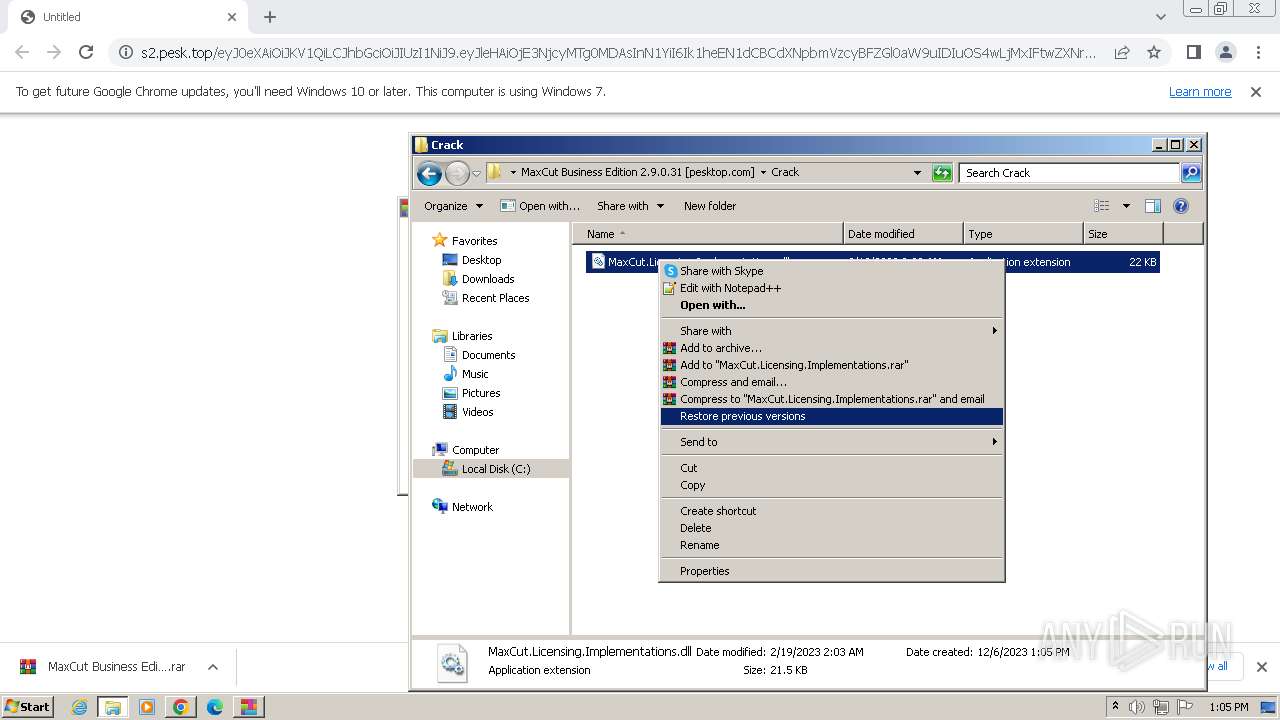Screen dimensions: 1280x720
Task: Expand the address bar history dropdown
Action: tap(917, 173)
